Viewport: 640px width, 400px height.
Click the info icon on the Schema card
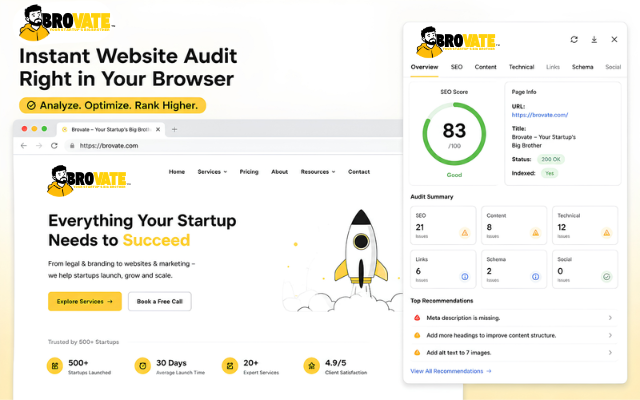click(536, 277)
